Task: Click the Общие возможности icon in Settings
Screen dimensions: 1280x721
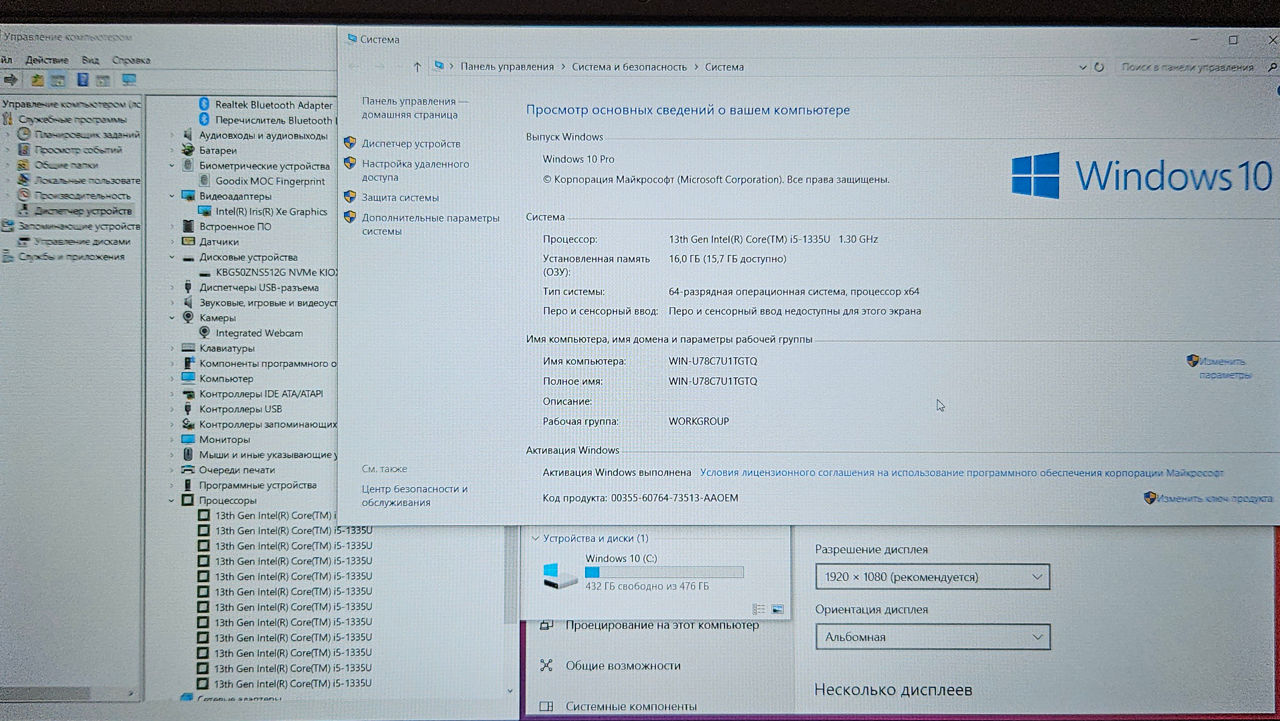Action: 546,665
